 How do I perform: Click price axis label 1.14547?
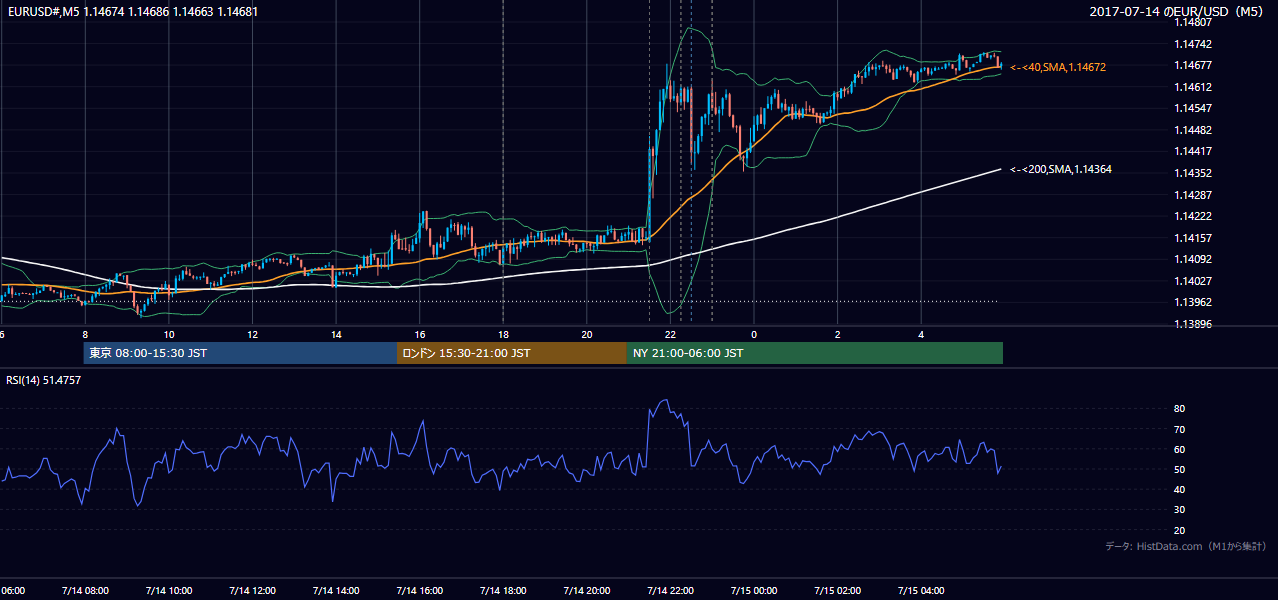[x=1192, y=108]
